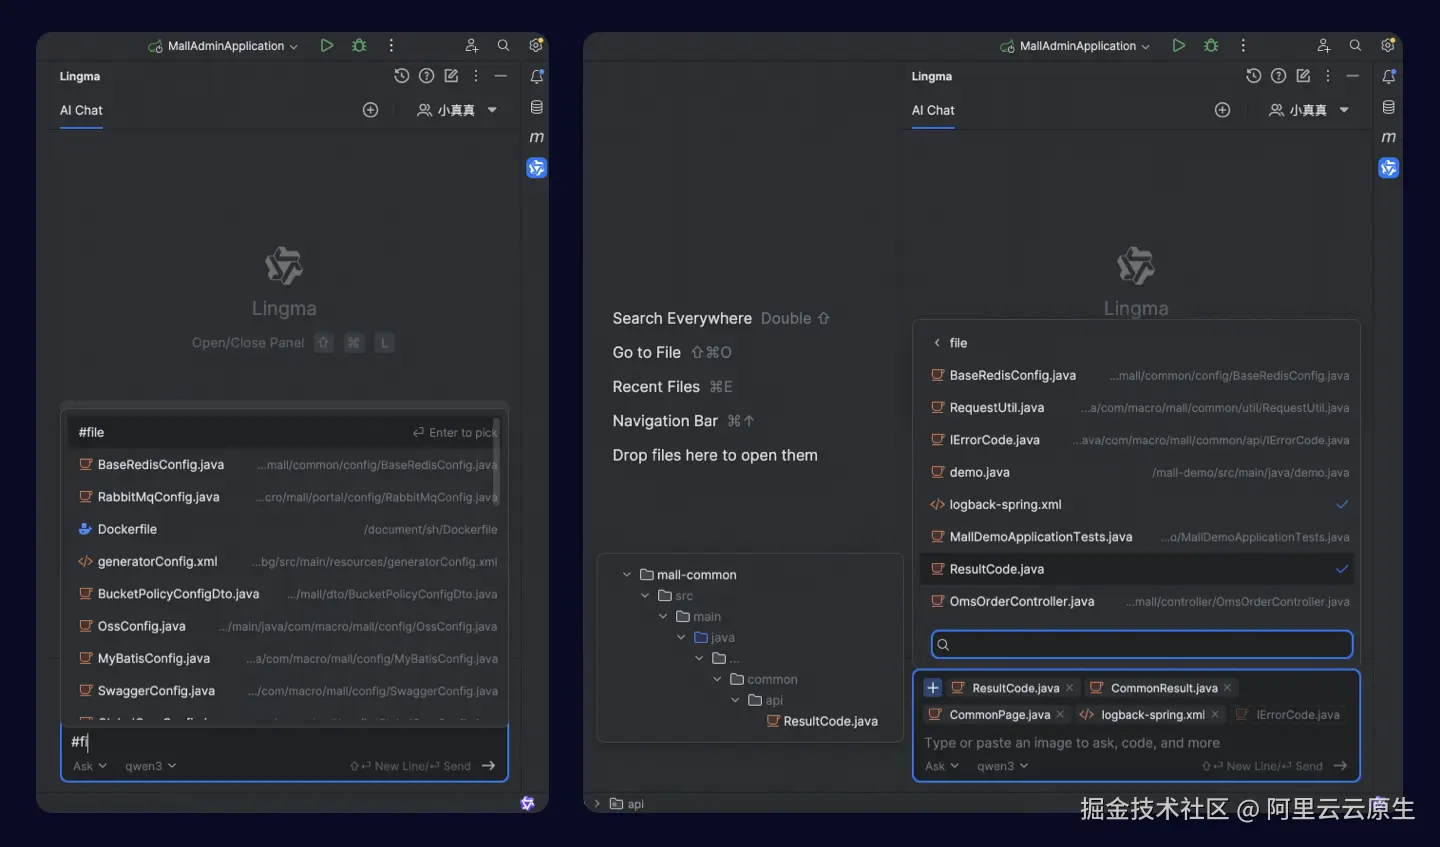This screenshot has width=1440, height=847.
Task: Choose RabbitMqConfig.java from left file suggestions
Action: (x=284, y=497)
